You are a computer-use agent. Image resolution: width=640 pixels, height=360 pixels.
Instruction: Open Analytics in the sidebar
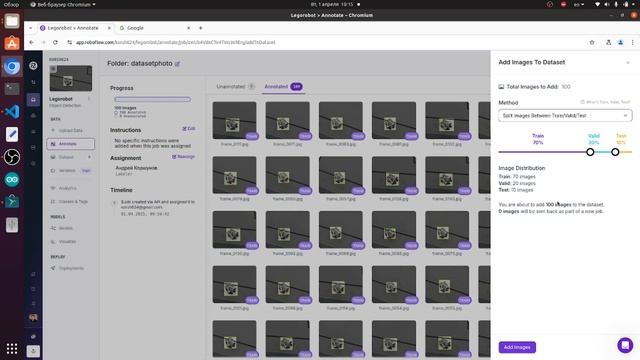[x=71, y=188]
